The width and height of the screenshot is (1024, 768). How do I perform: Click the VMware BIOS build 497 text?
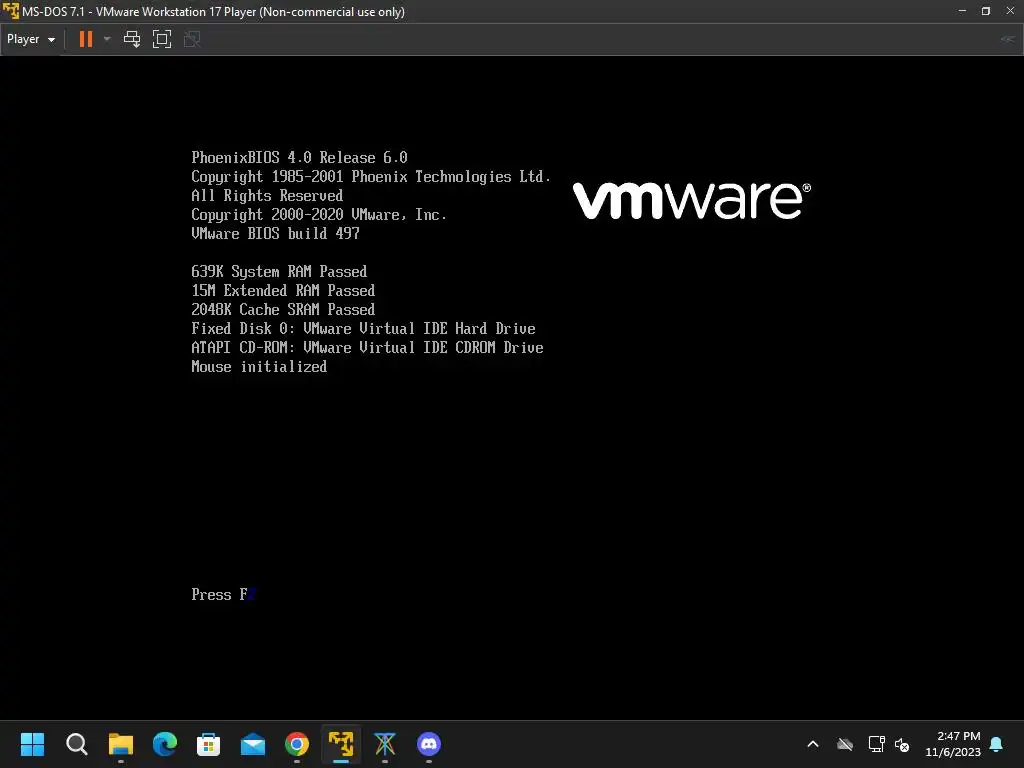tap(275, 233)
